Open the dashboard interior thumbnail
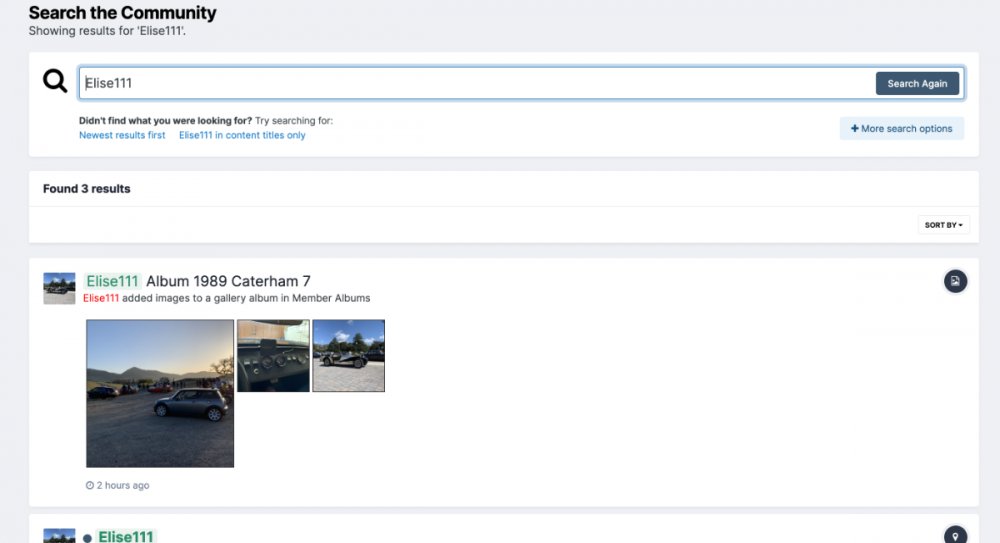Viewport: 1000px width, 543px height. tap(273, 355)
